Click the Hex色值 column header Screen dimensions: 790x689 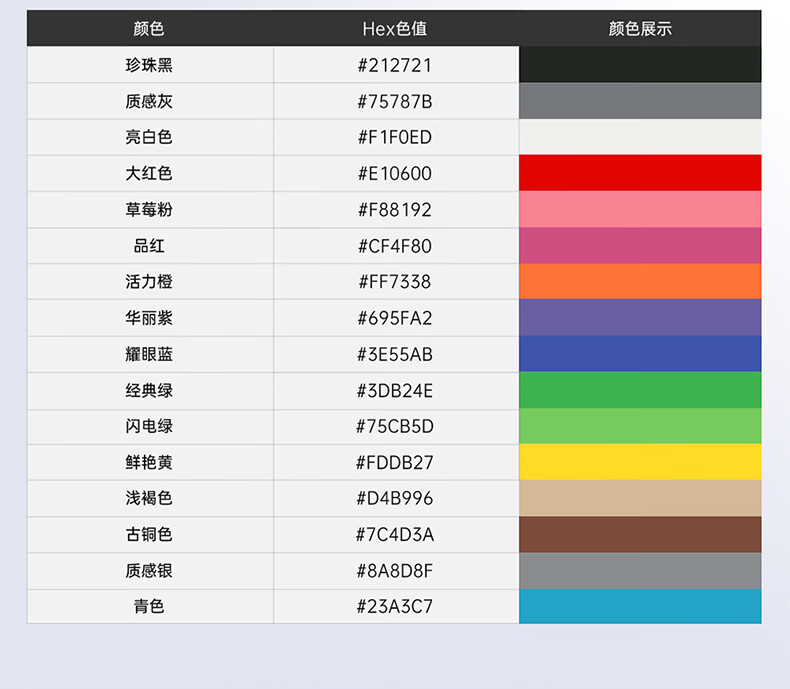(394, 29)
